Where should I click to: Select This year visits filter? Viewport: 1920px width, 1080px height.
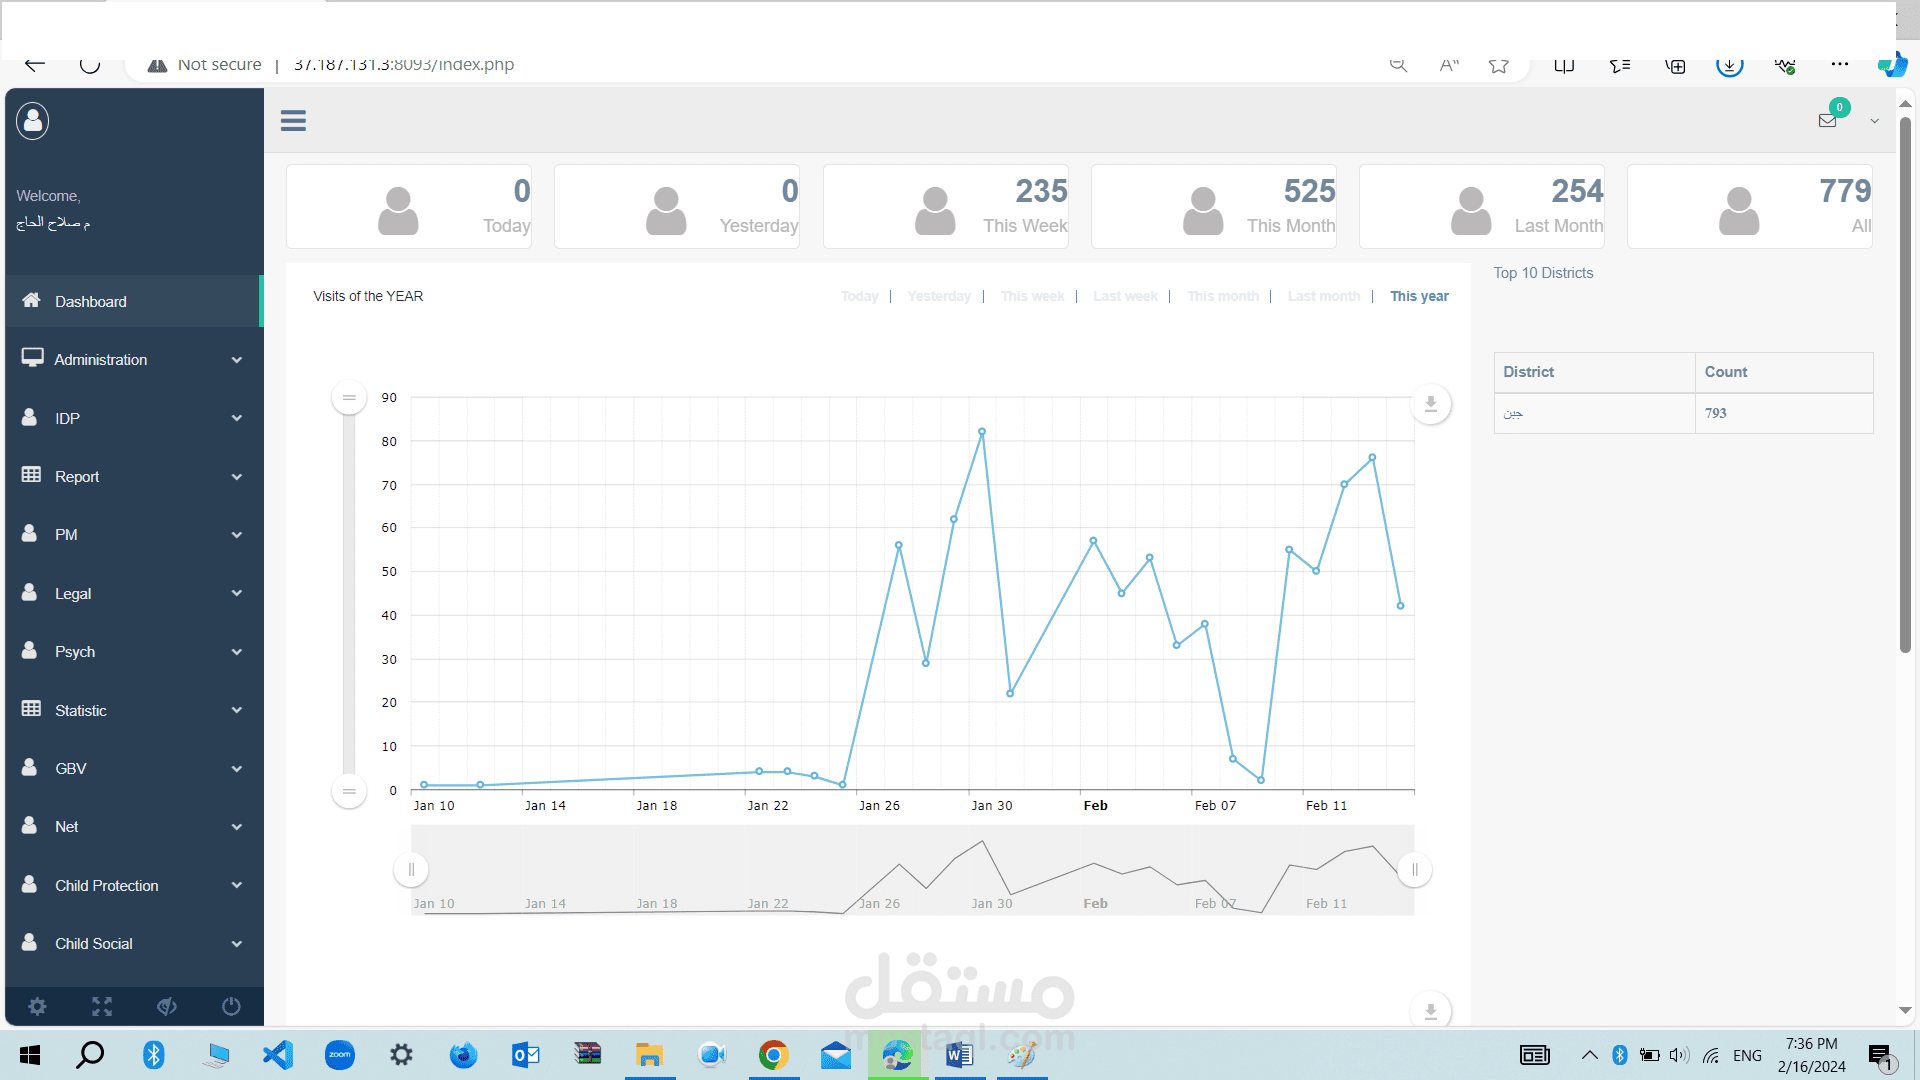(x=1419, y=296)
